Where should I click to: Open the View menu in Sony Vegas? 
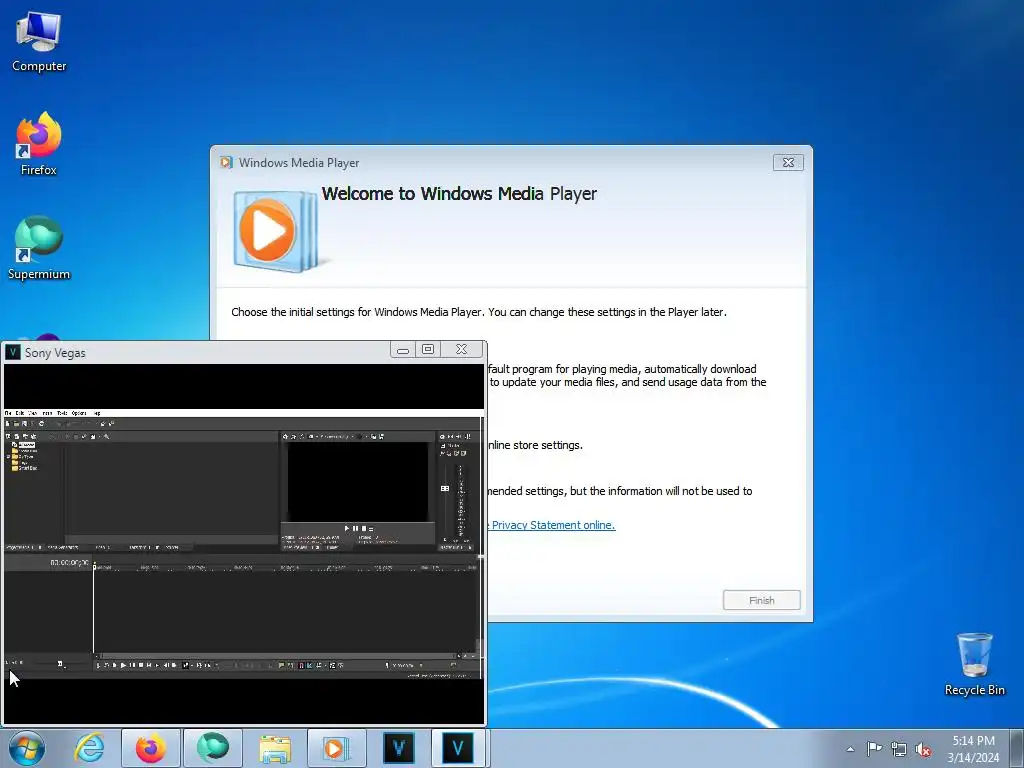(x=33, y=413)
